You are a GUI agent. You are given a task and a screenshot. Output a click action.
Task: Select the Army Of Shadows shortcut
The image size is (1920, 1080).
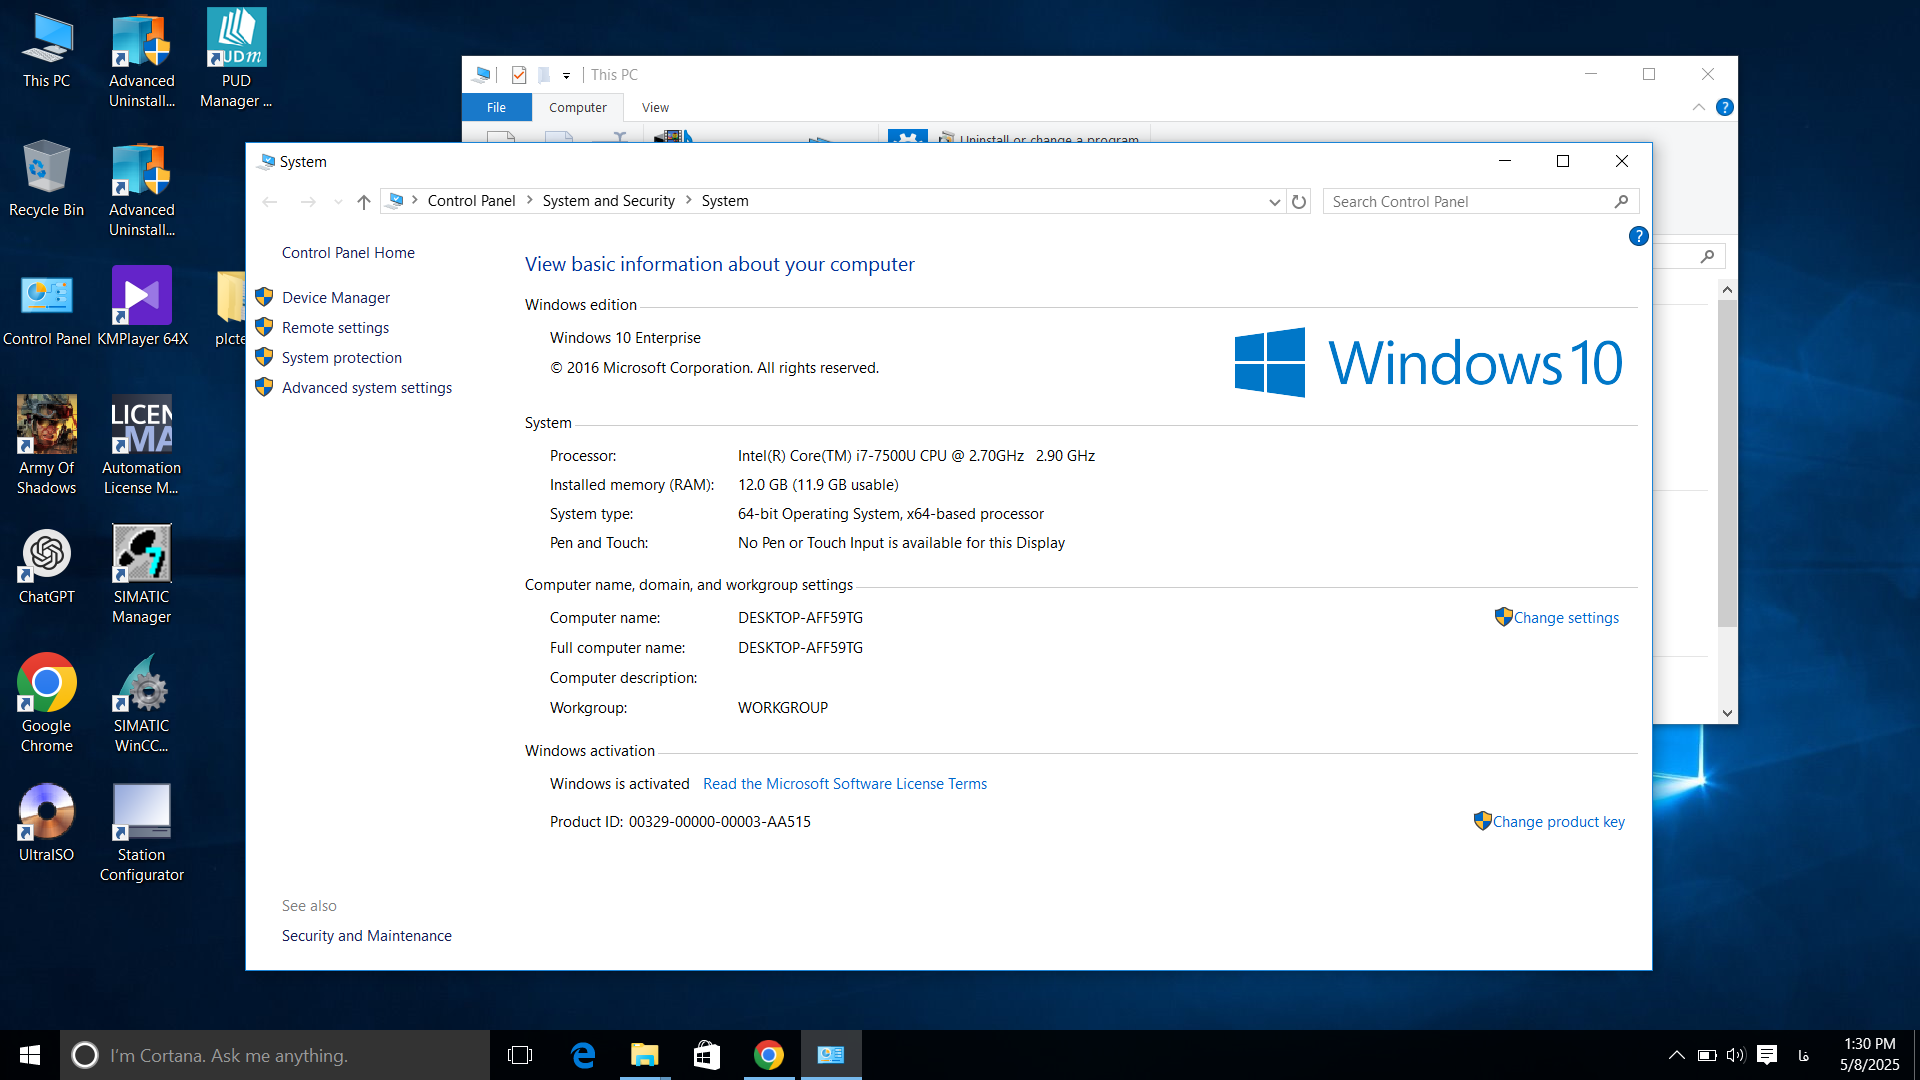pyautogui.click(x=46, y=445)
